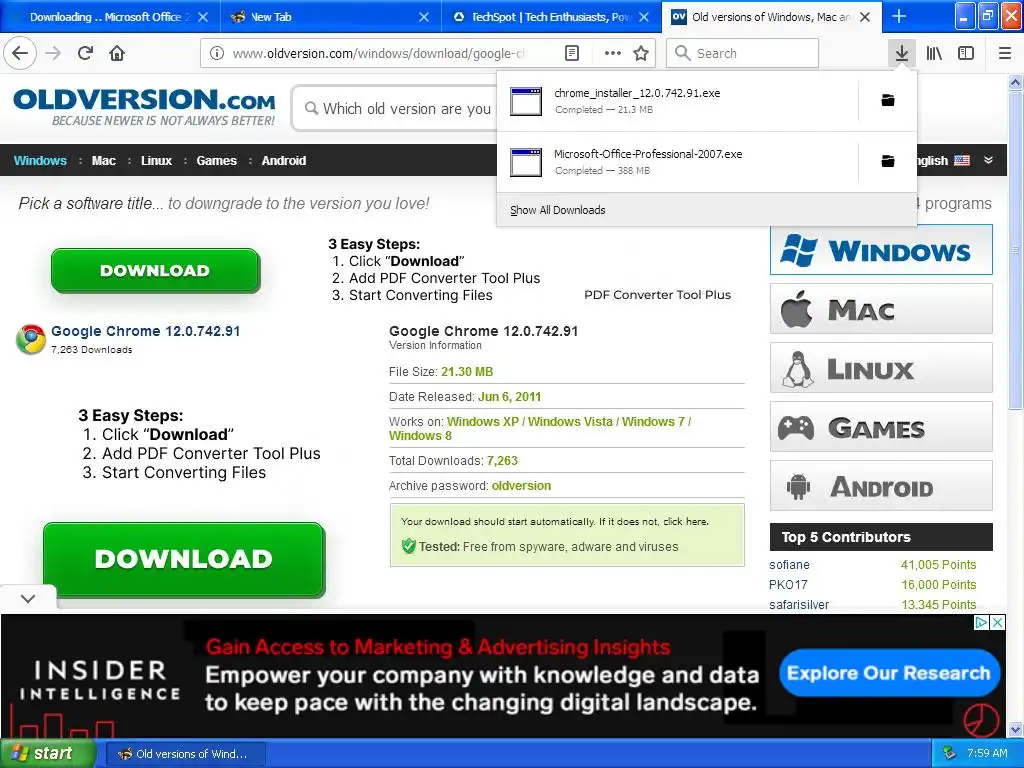Open containing folder for chrome_installer download
This screenshot has height=768, width=1024.
point(888,100)
